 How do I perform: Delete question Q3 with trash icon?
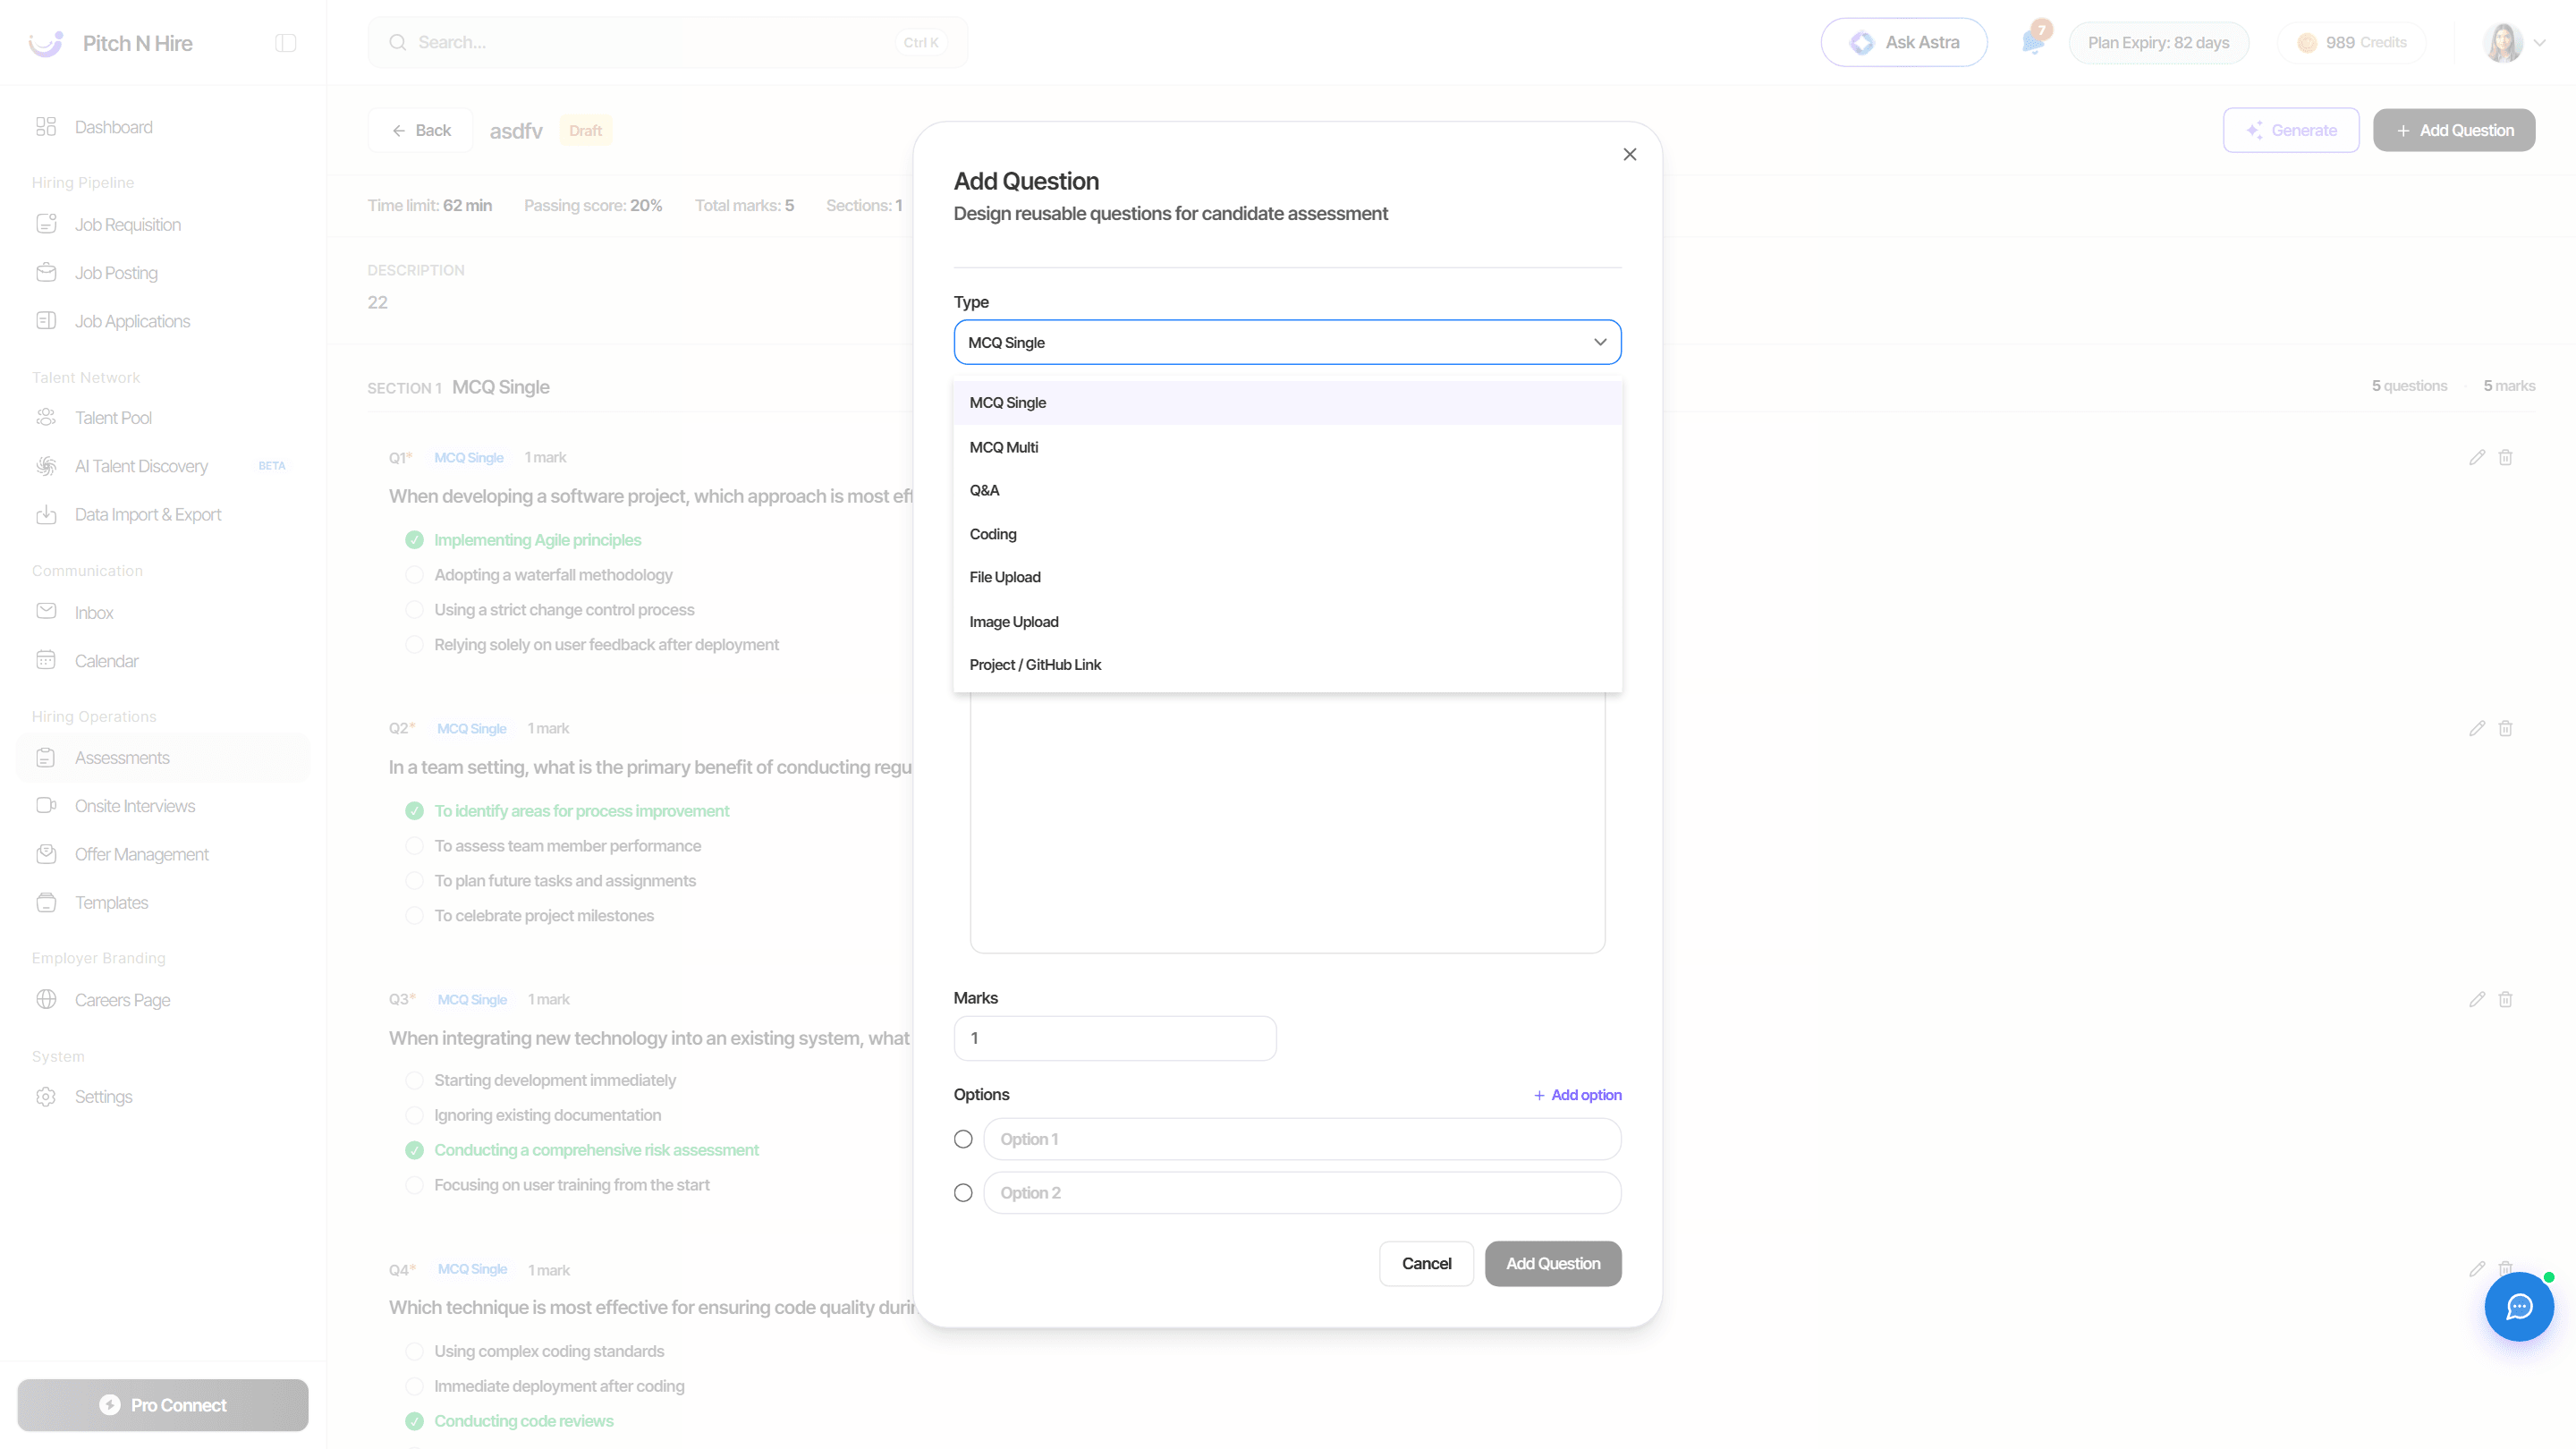[x=2506, y=1000]
